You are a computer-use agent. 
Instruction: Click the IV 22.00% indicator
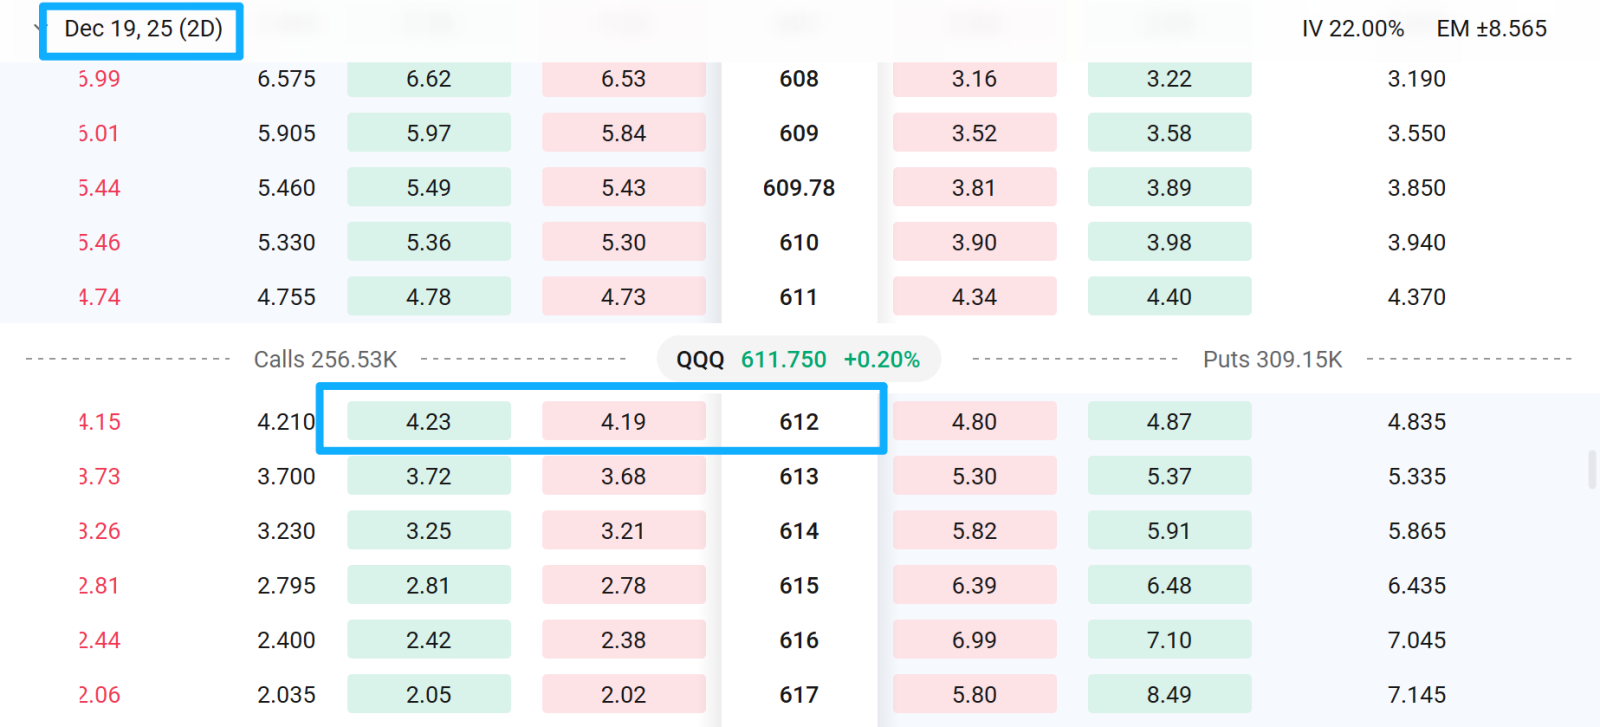1352,29
